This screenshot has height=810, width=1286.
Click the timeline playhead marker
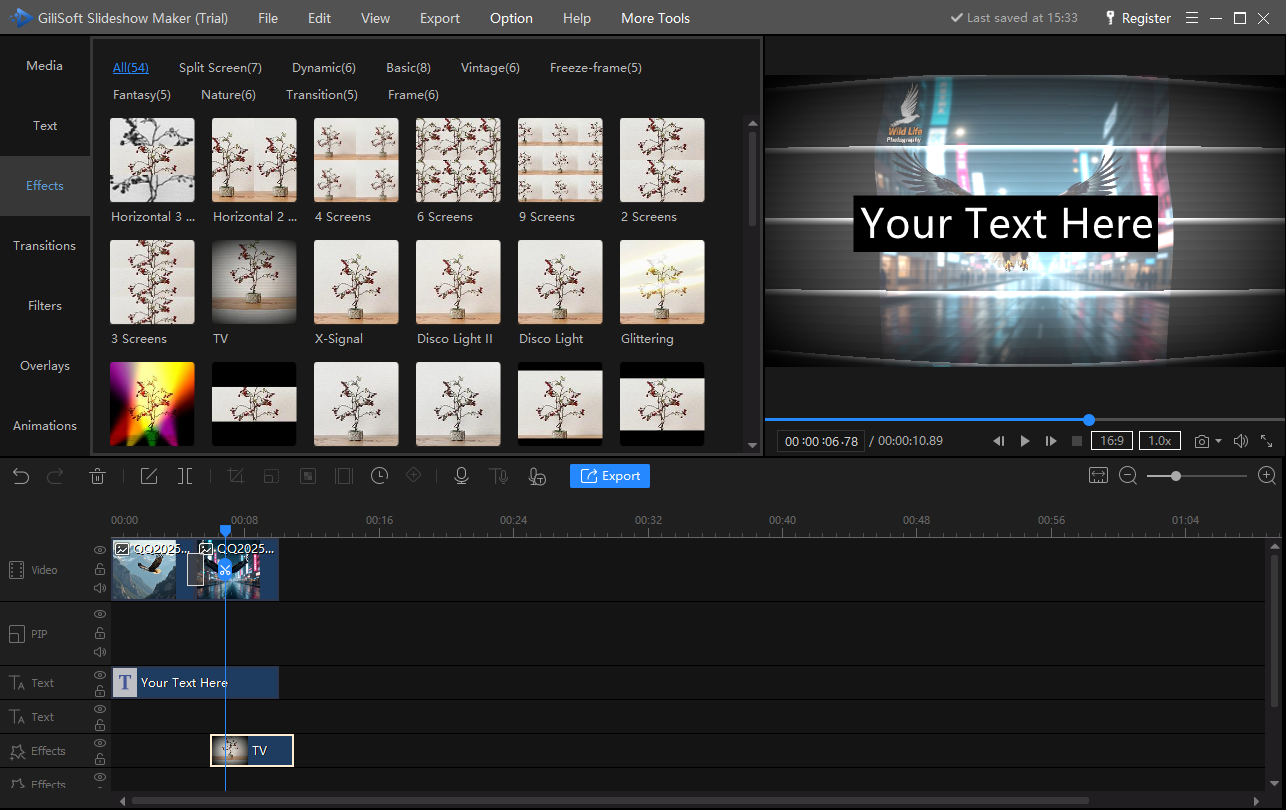[225, 531]
